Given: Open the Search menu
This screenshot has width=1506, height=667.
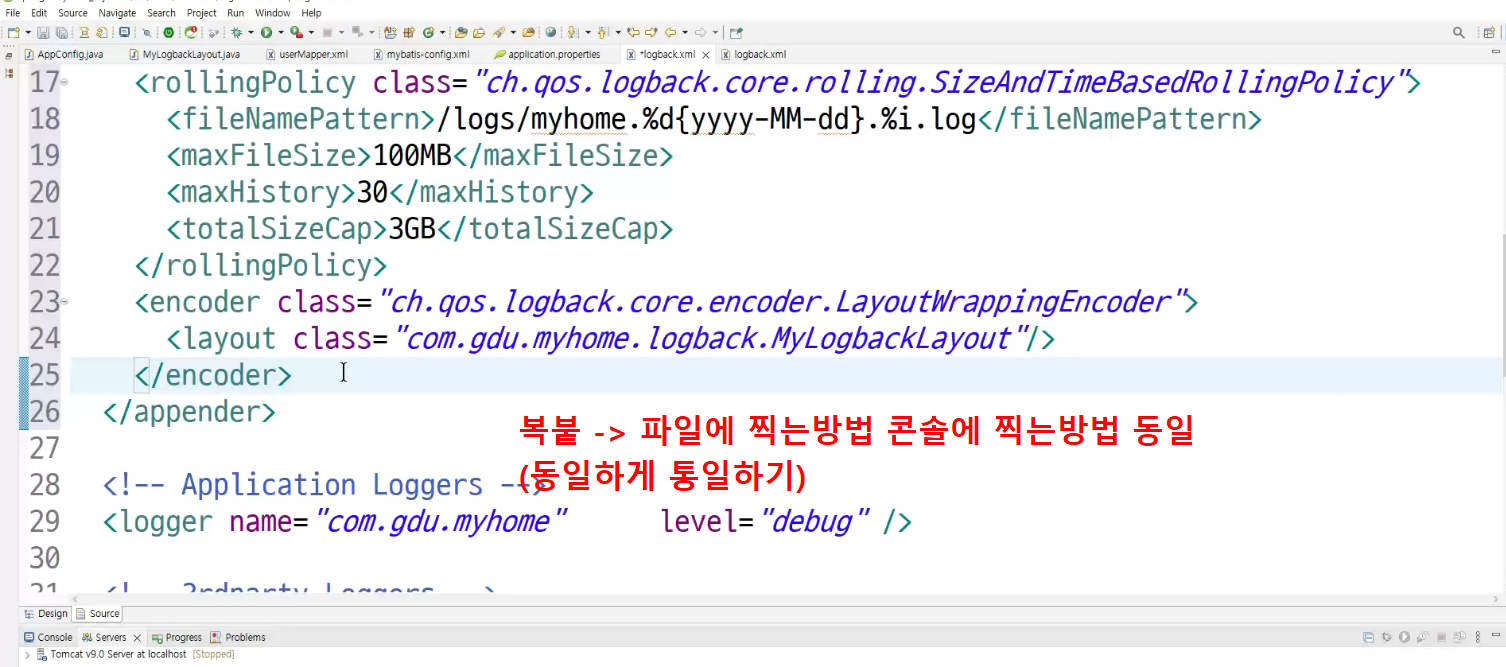Looking at the screenshot, I should tap(161, 13).
